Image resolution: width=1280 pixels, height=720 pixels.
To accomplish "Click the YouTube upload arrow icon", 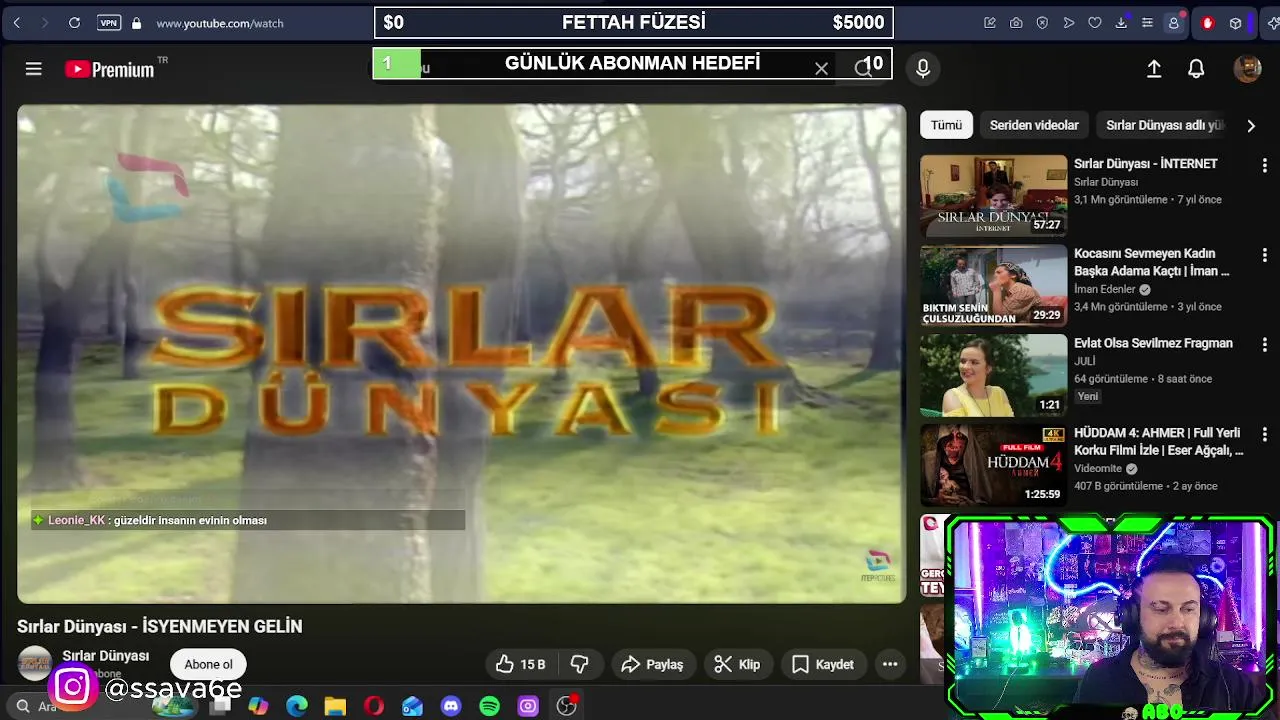I will point(1154,68).
